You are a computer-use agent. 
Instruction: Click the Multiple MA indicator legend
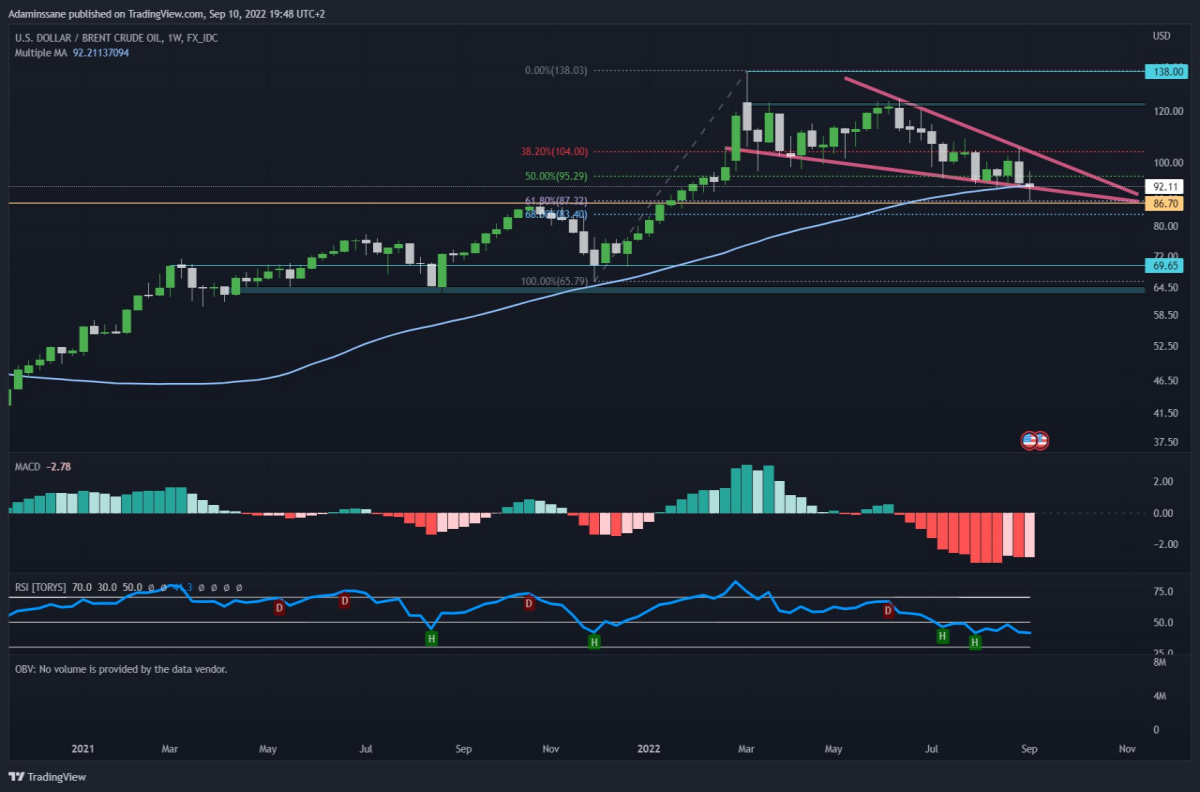(x=72, y=52)
